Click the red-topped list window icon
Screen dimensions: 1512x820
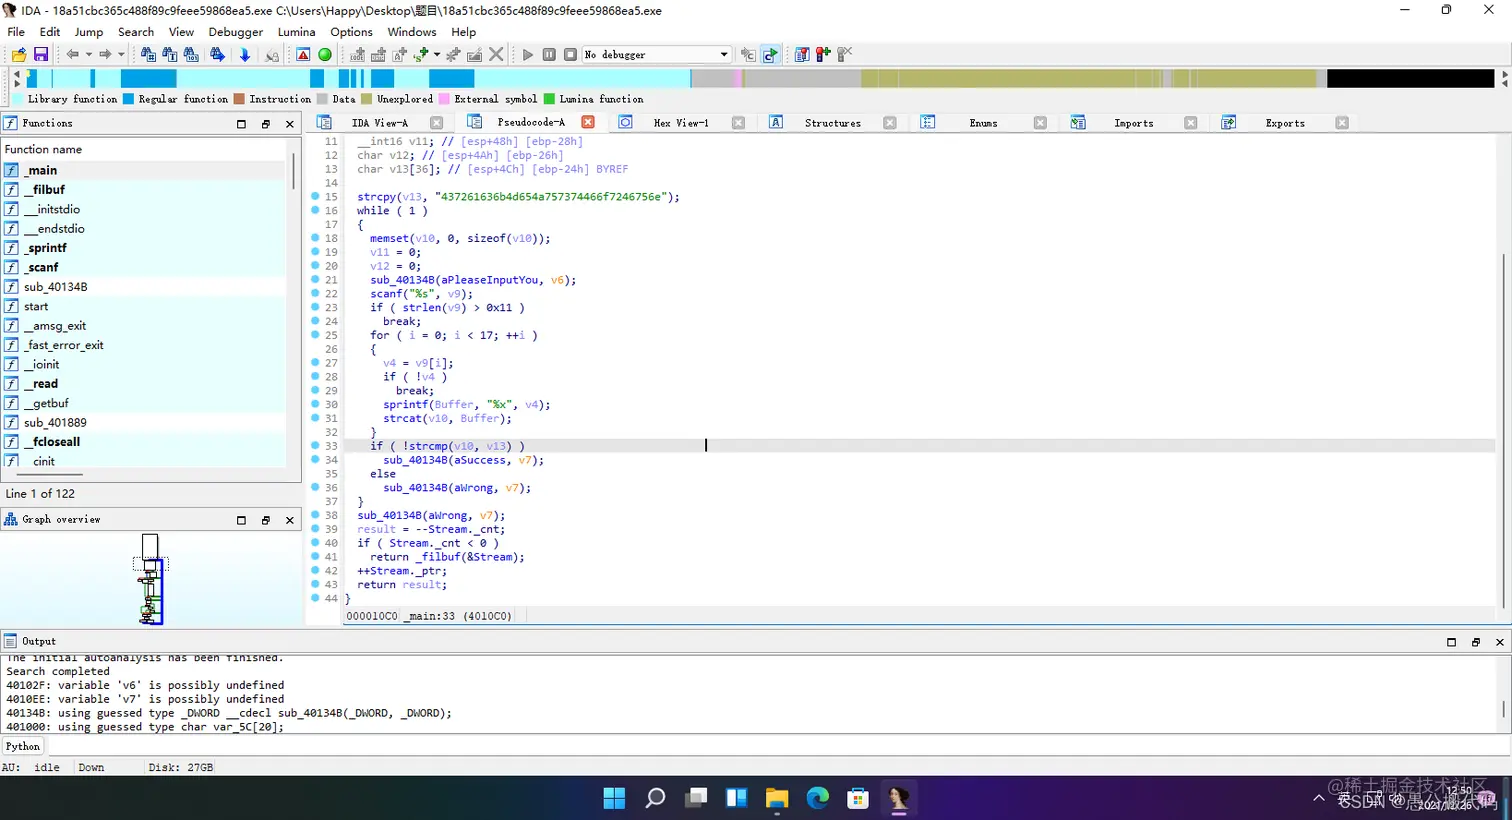click(x=802, y=55)
